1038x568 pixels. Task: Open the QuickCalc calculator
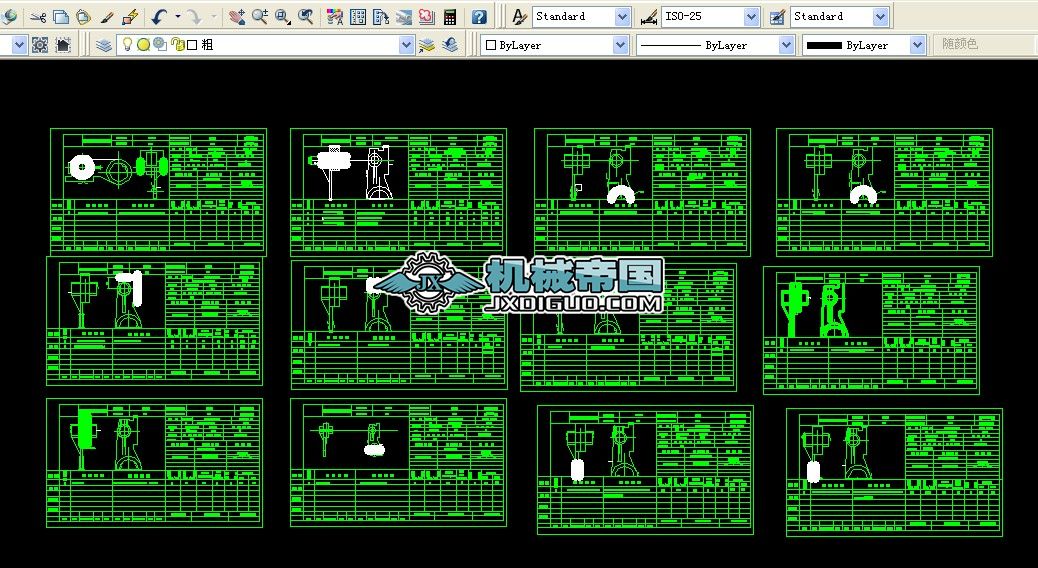pos(450,17)
